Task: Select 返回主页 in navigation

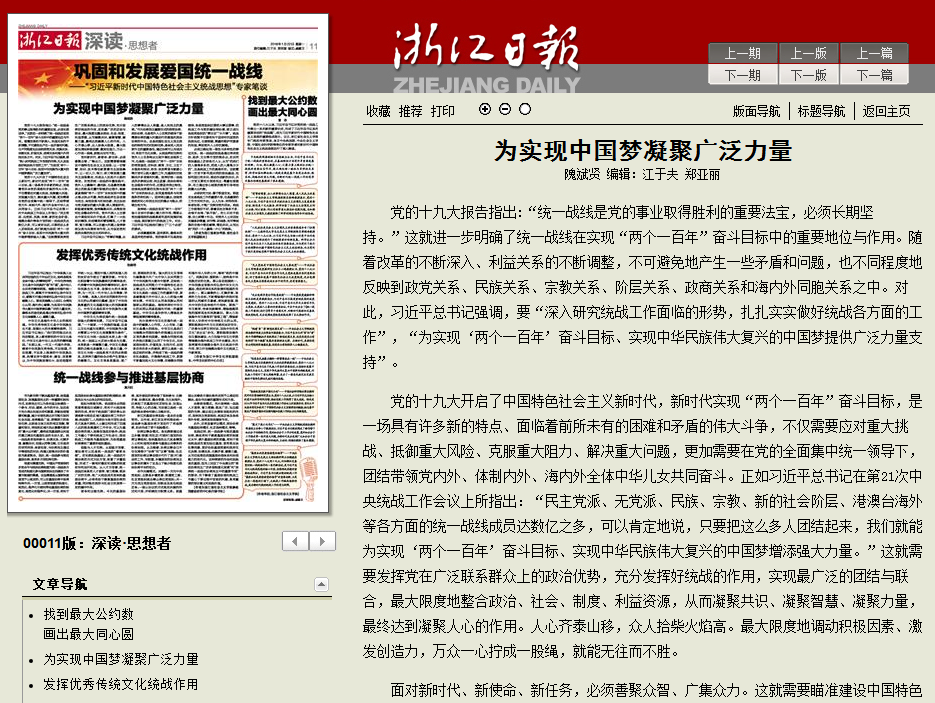Action: point(886,112)
